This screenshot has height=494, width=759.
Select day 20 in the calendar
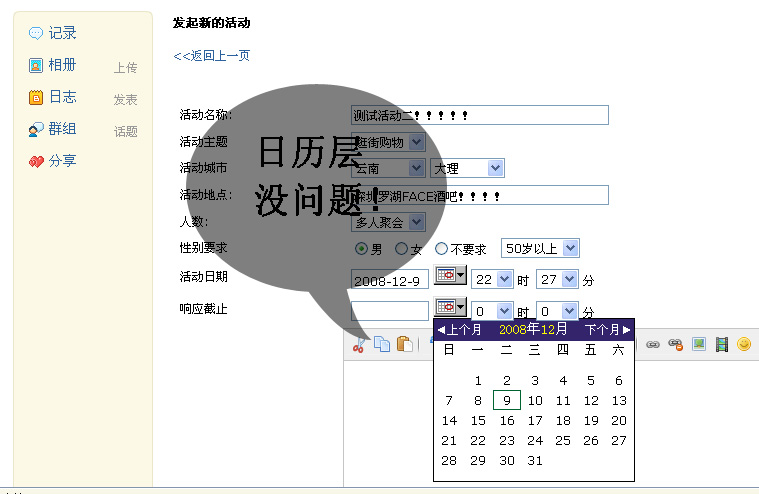click(619, 420)
